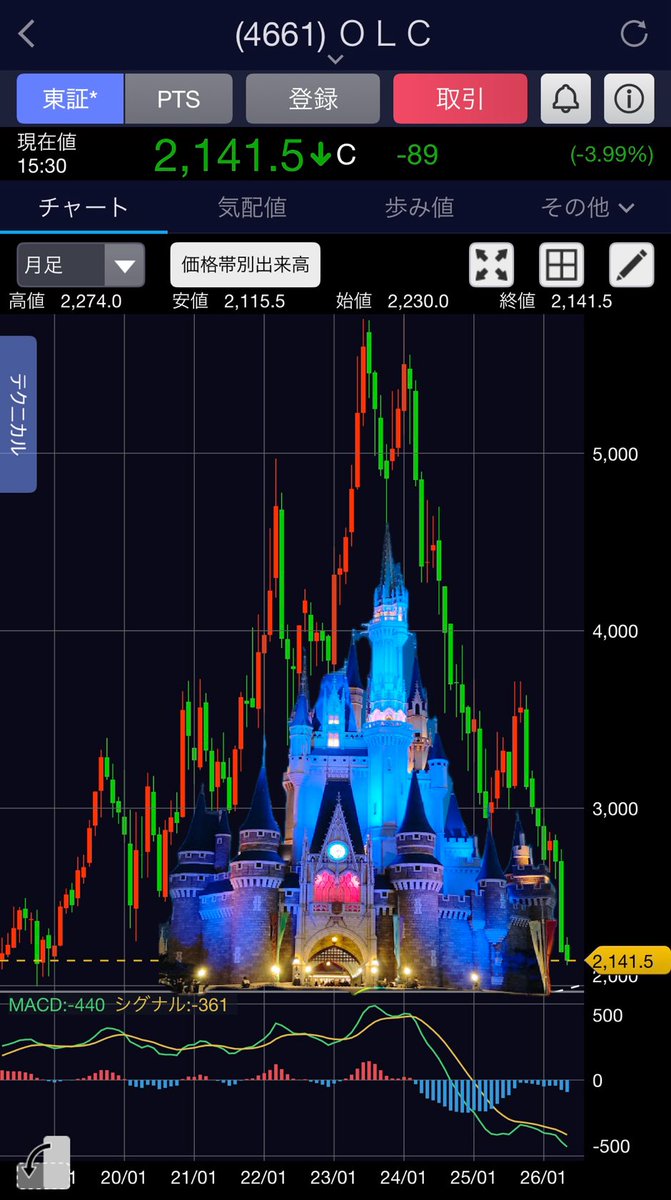Tap the rotate-screen icon at the bottom left

(44, 1163)
